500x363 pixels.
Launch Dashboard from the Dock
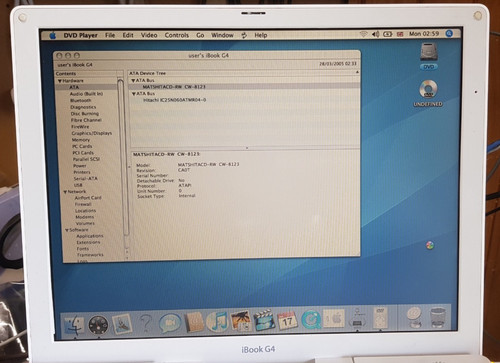(x=98, y=324)
